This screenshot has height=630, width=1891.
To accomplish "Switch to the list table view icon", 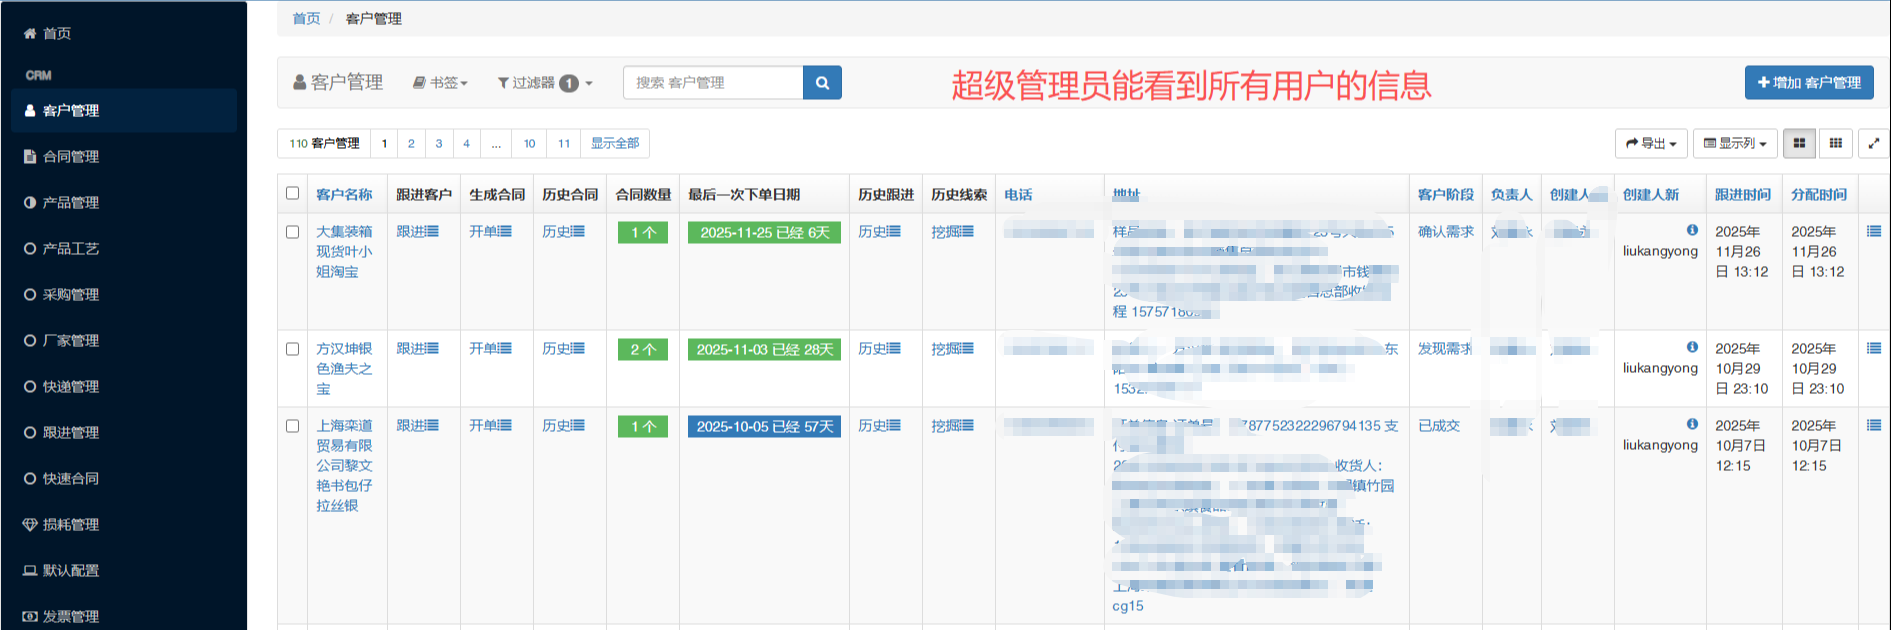I will tap(1799, 143).
